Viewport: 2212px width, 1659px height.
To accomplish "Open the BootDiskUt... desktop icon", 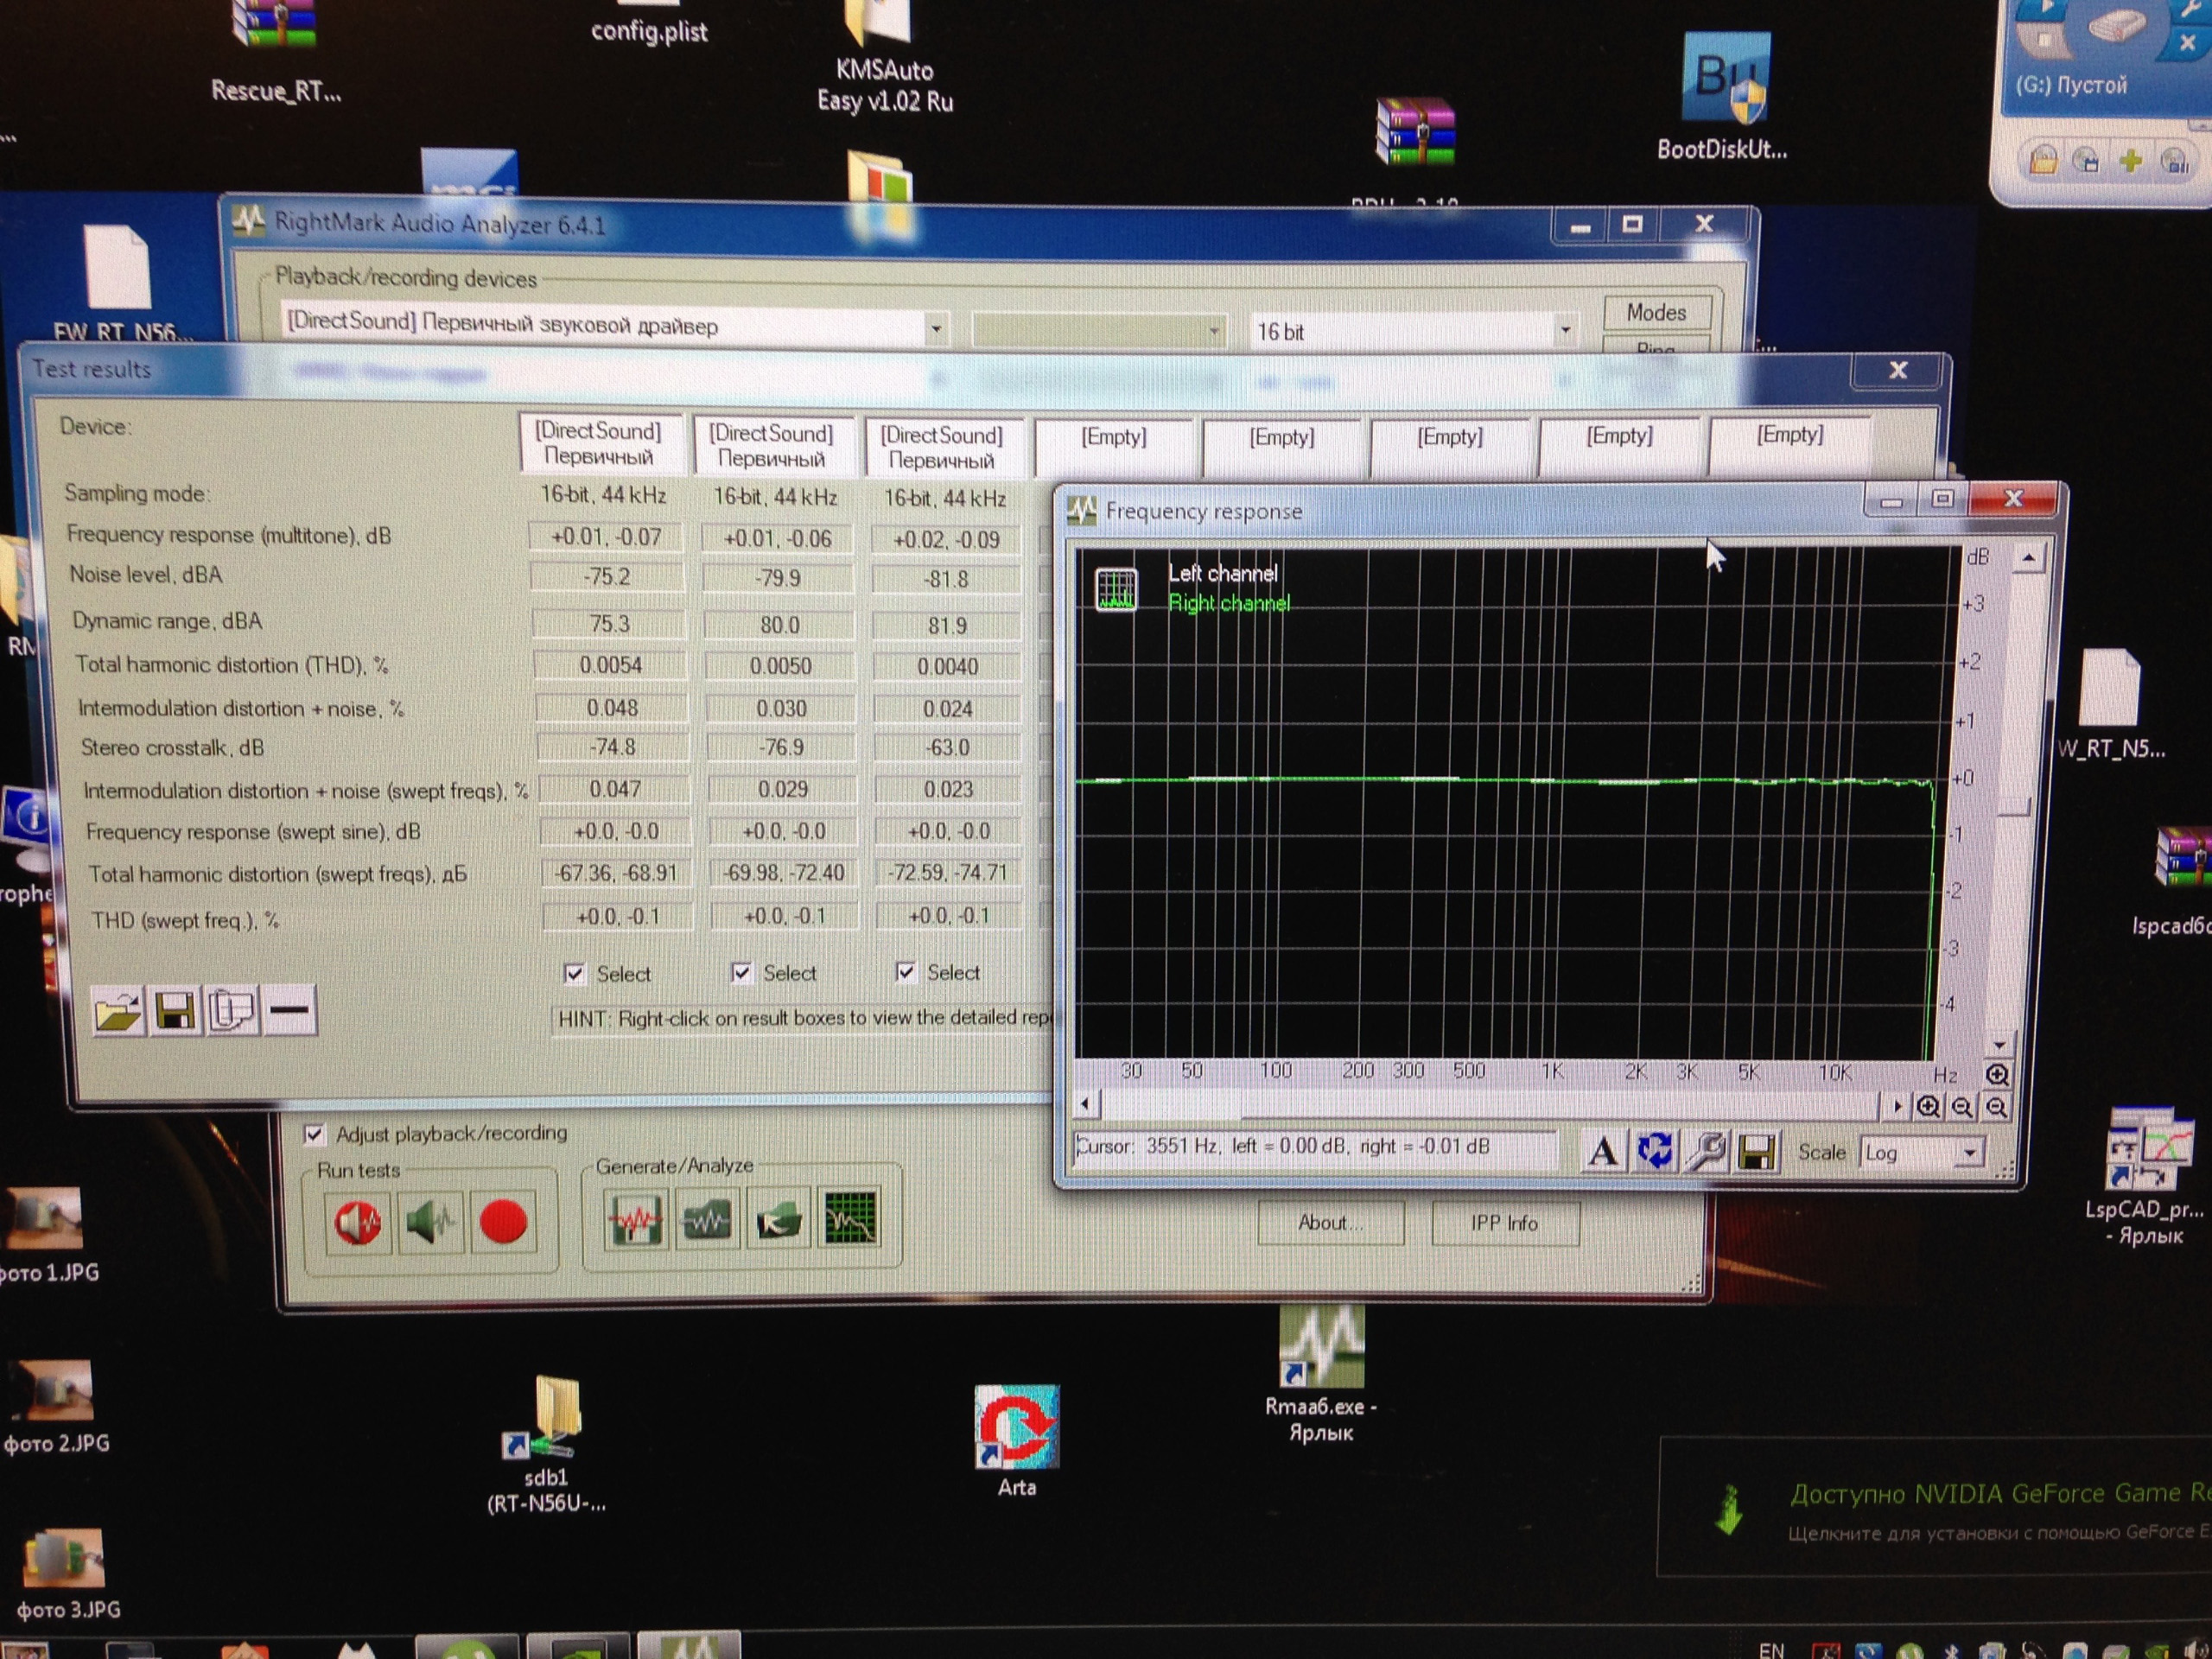I will pyautogui.click(x=1722, y=97).
